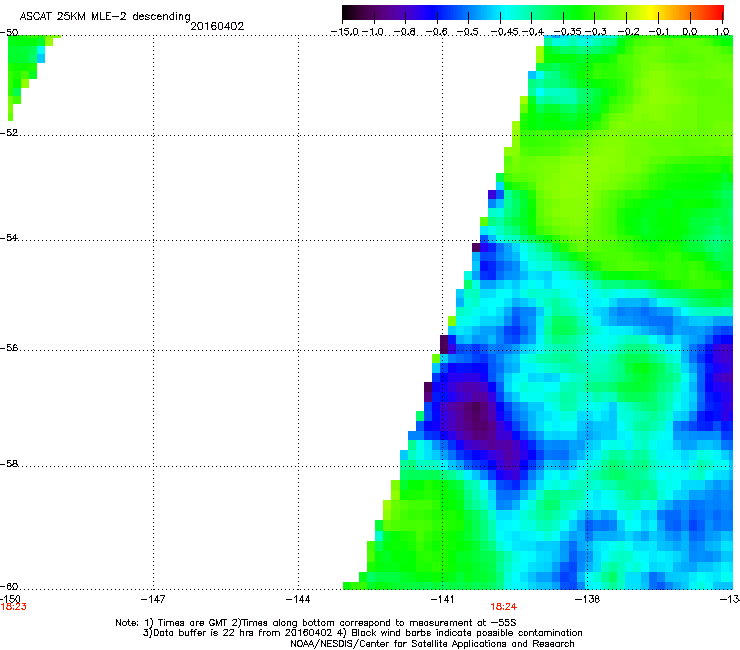Click the red 18:23 time label
740x650 pixels.
[13, 607]
